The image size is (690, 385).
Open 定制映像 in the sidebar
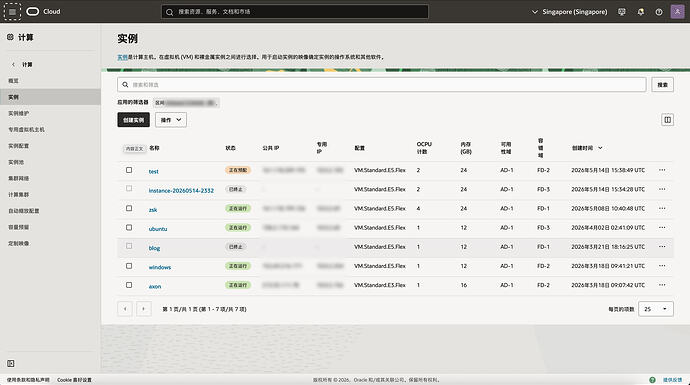click(x=18, y=243)
